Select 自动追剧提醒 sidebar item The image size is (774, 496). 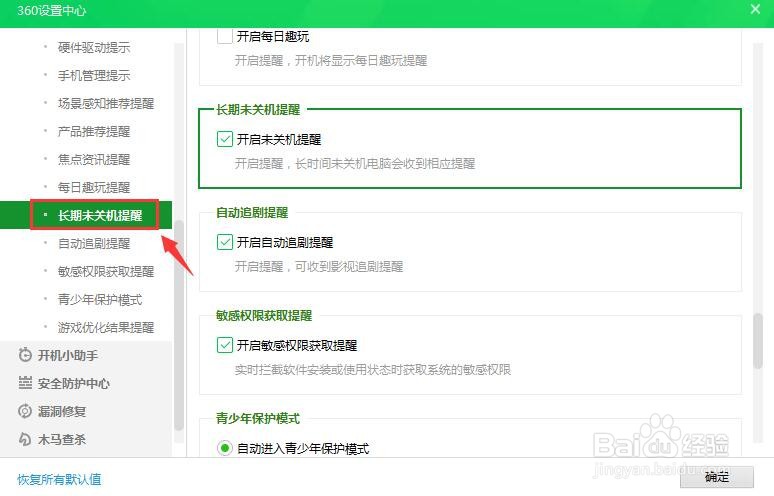click(x=94, y=243)
